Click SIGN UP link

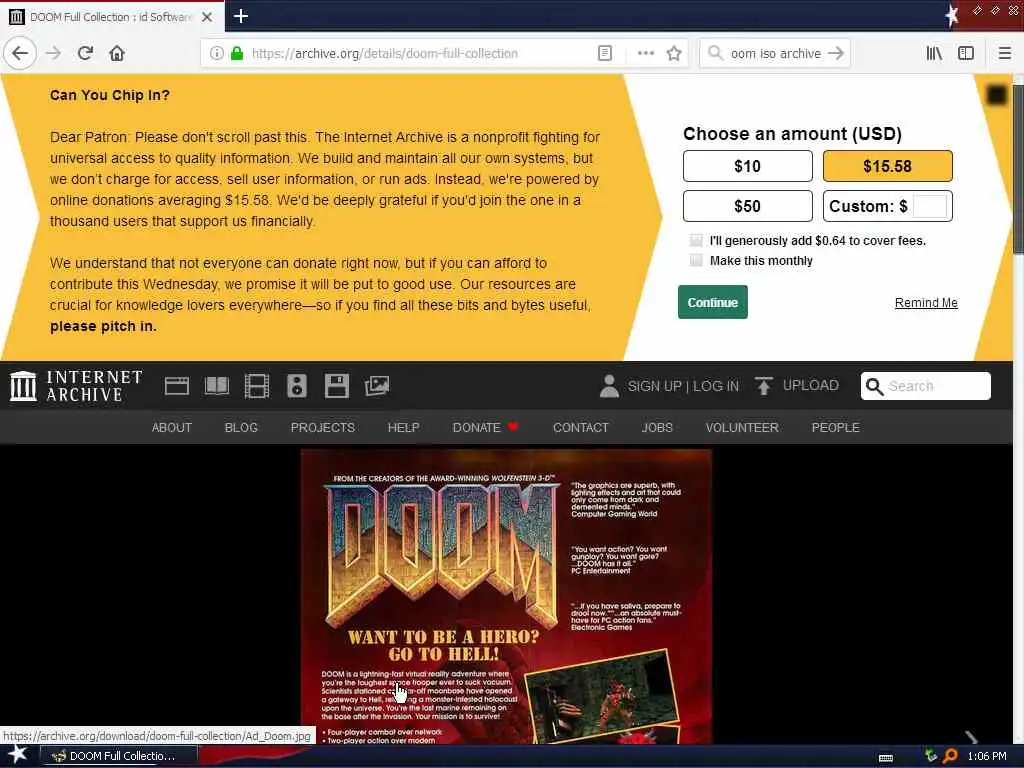point(654,386)
